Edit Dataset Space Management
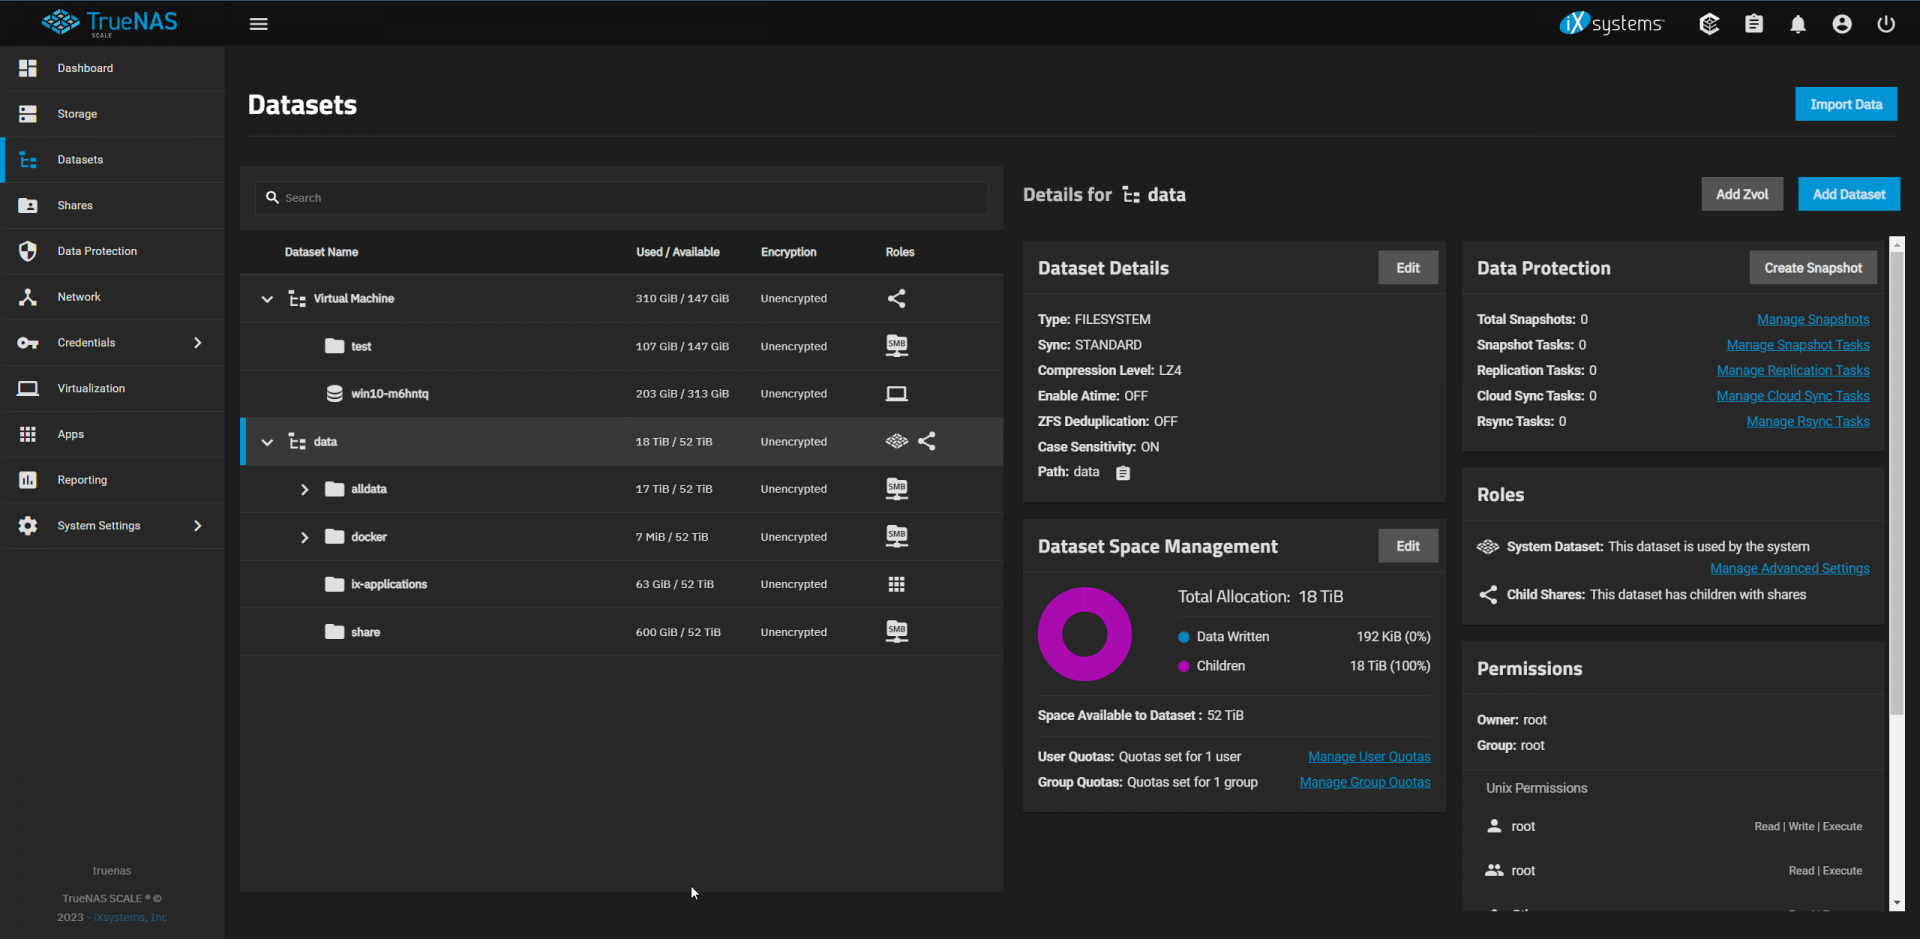 (1408, 546)
